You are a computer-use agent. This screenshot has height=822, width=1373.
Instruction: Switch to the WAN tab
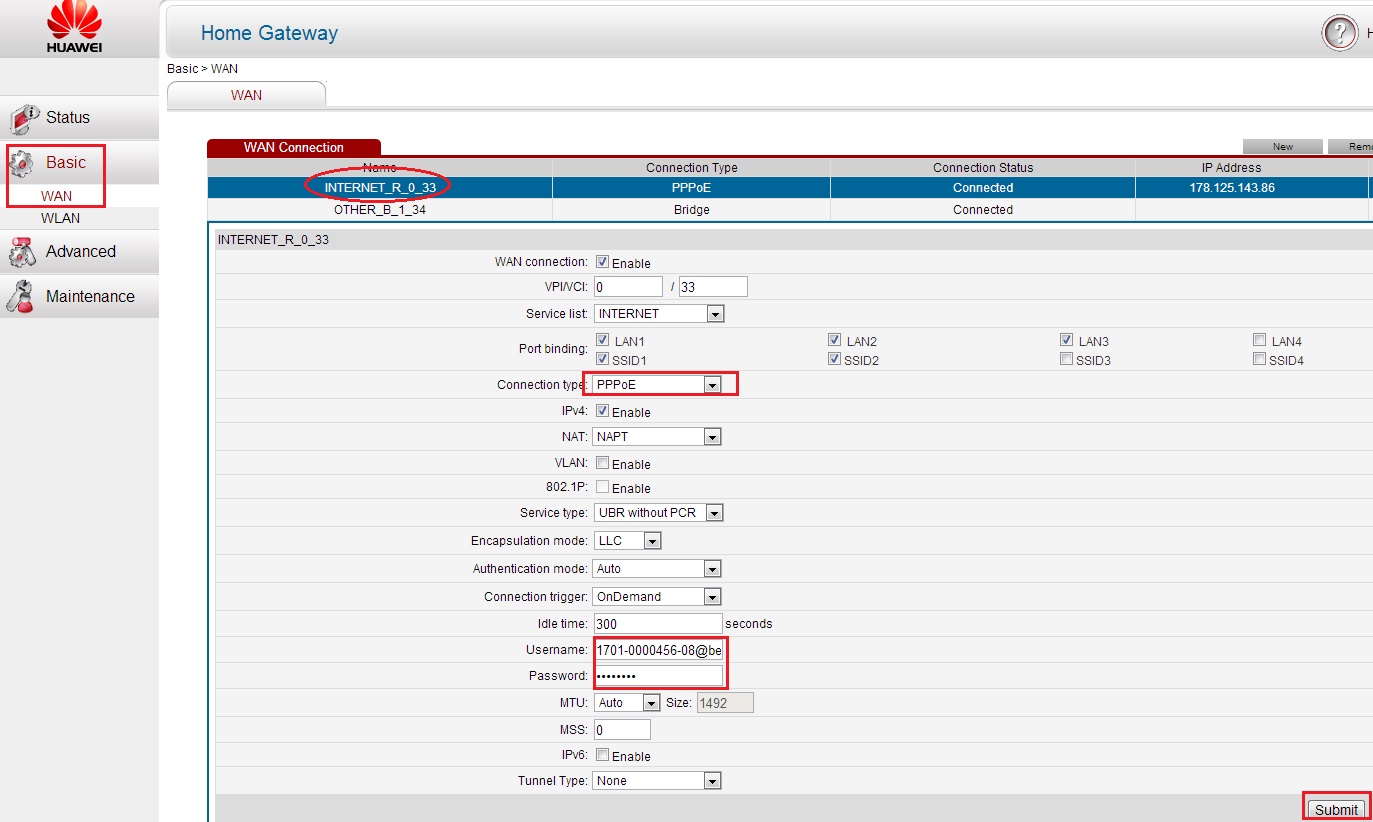pos(246,95)
